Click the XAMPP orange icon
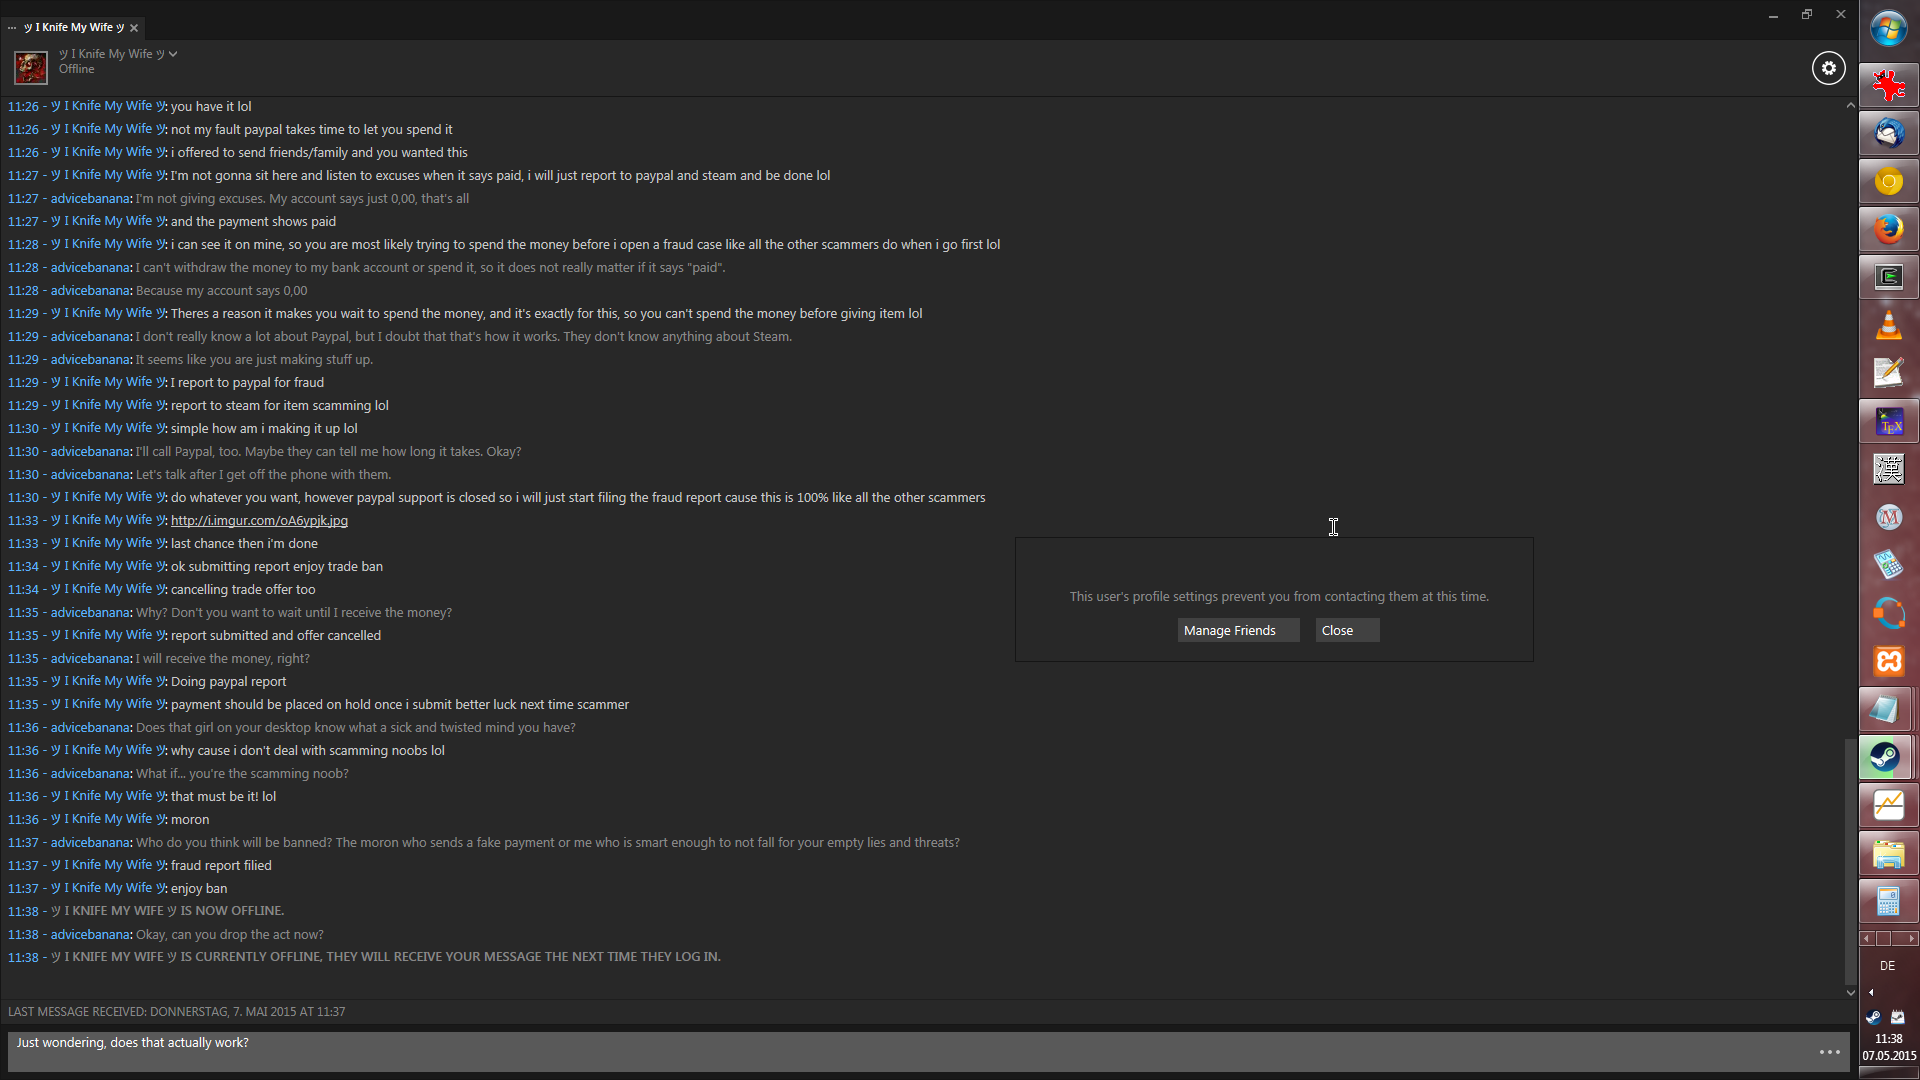The height and width of the screenshot is (1080, 1920). 1888,661
